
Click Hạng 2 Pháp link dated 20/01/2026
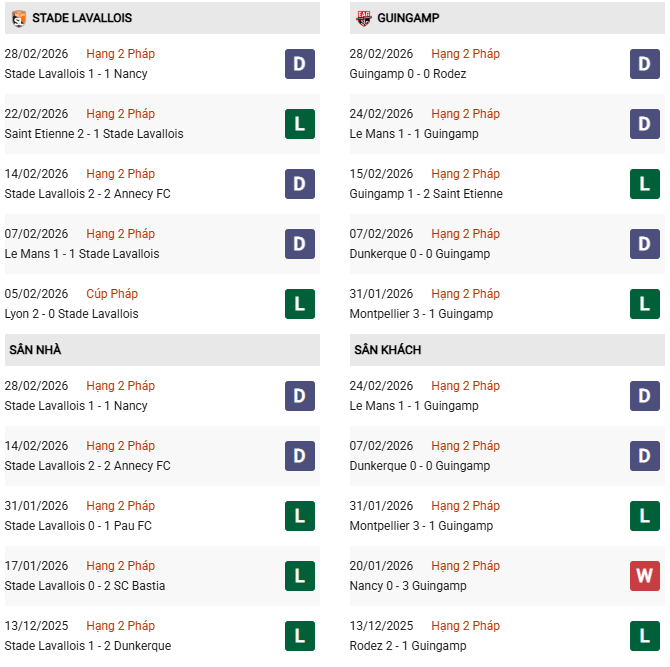click(465, 566)
